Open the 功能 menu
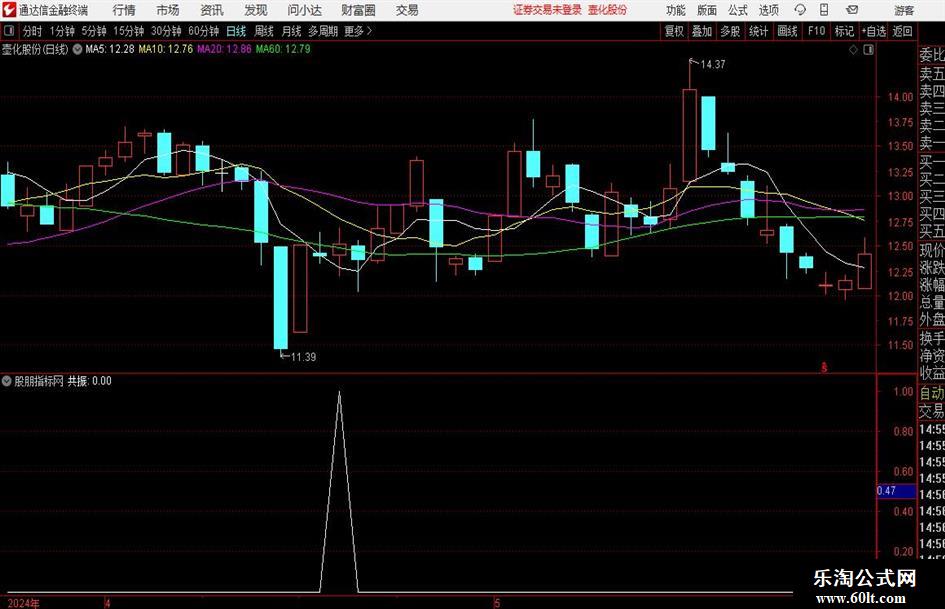 click(x=676, y=10)
